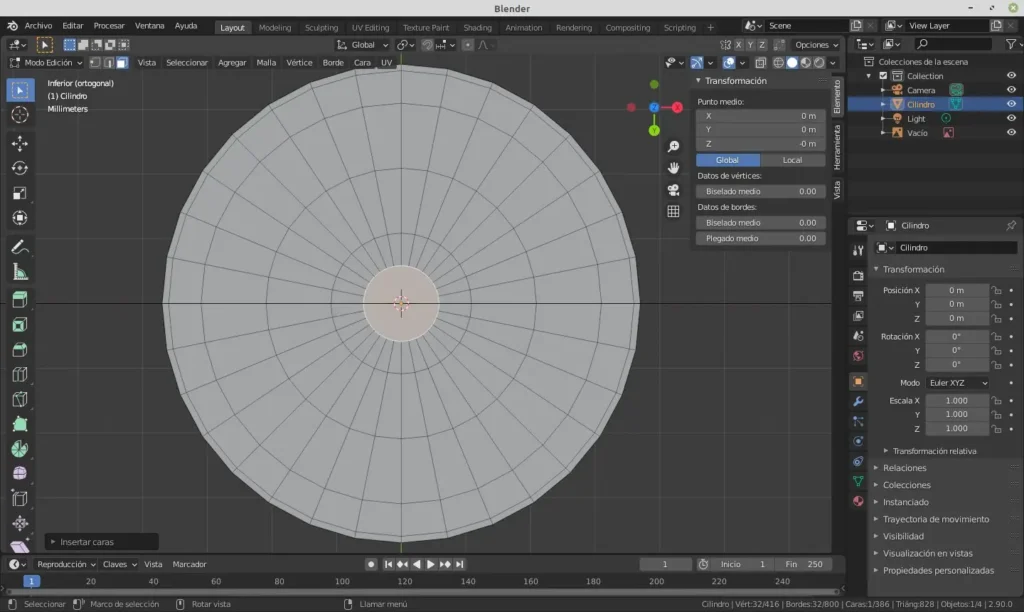Switch to the Modeling workspace tab

coord(274,27)
